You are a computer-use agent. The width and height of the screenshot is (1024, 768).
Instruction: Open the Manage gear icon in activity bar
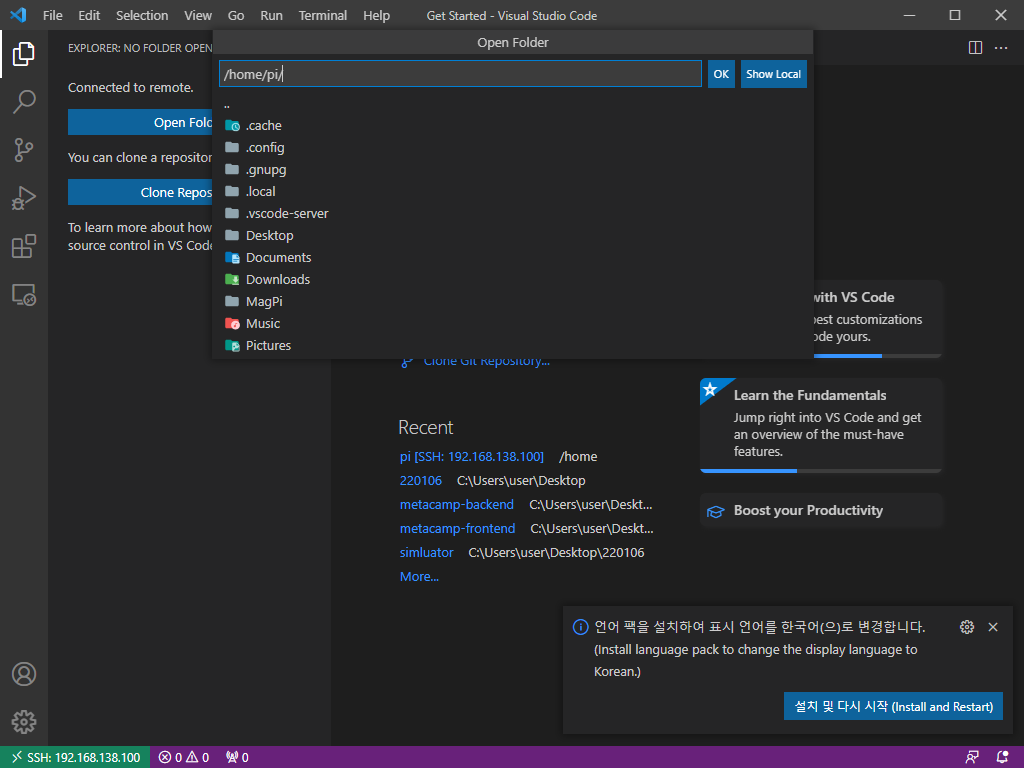pos(24,722)
